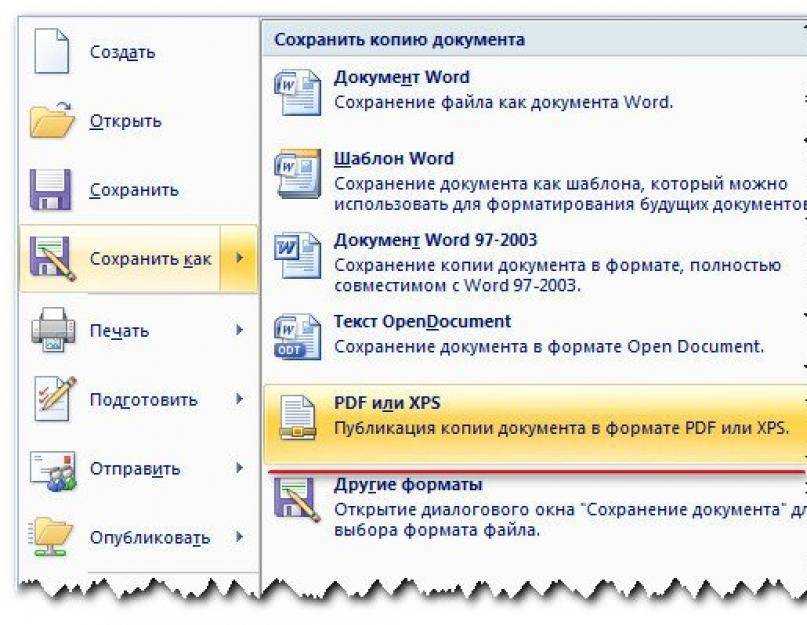This screenshot has height=625, width=807.
Task: Click description text 'выбора формата файла.'
Action: [x=437, y=530]
